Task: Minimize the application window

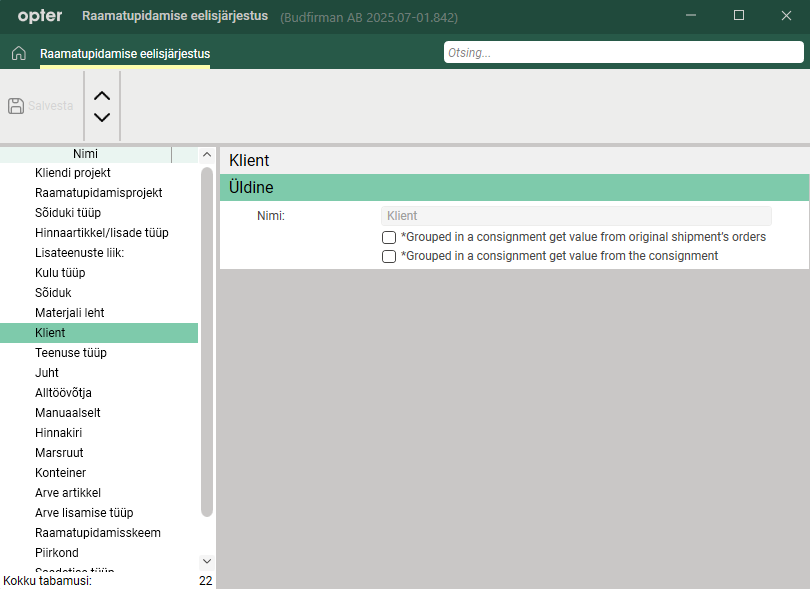Action: [x=692, y=16]
